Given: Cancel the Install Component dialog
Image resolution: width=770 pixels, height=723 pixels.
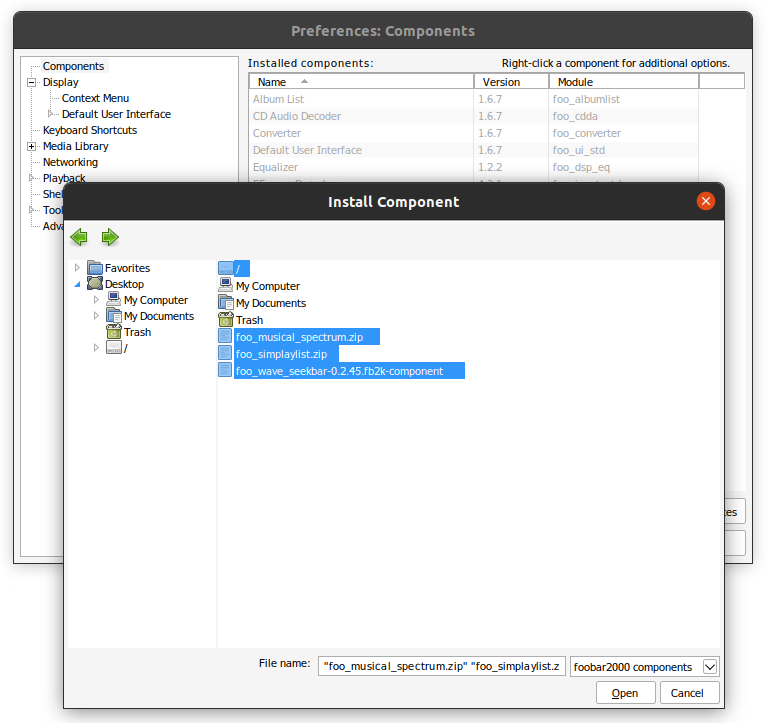Looking at the screenshot, I should point(689,693).
